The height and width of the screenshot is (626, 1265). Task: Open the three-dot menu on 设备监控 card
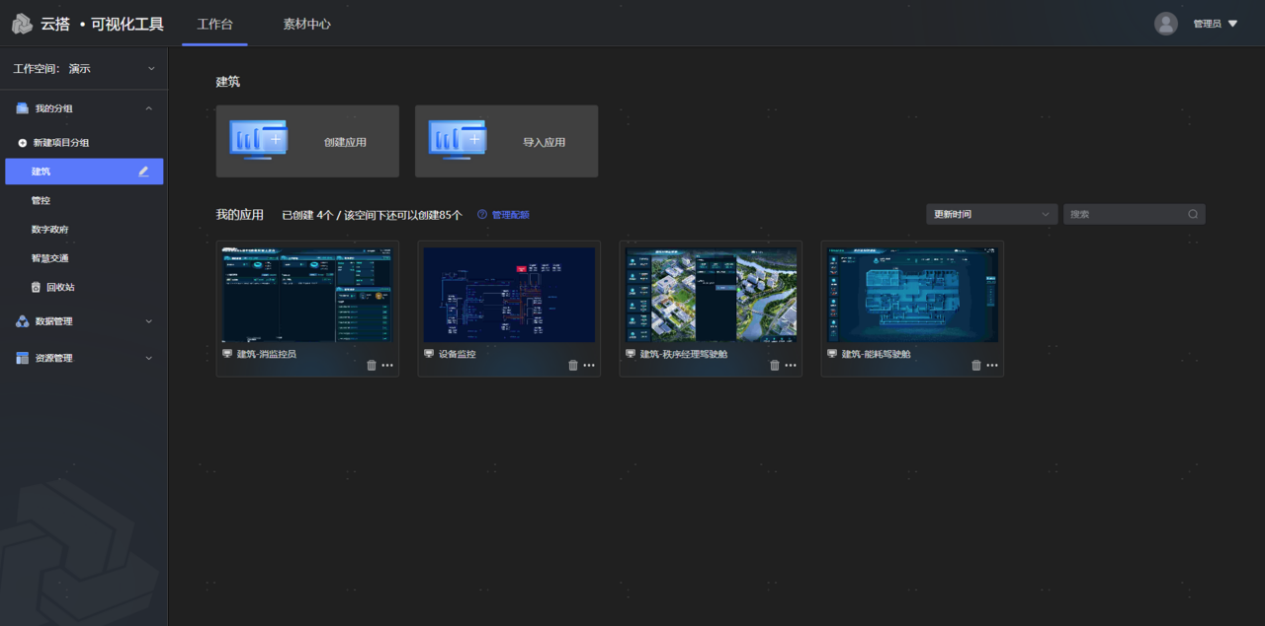pos(589,366)
